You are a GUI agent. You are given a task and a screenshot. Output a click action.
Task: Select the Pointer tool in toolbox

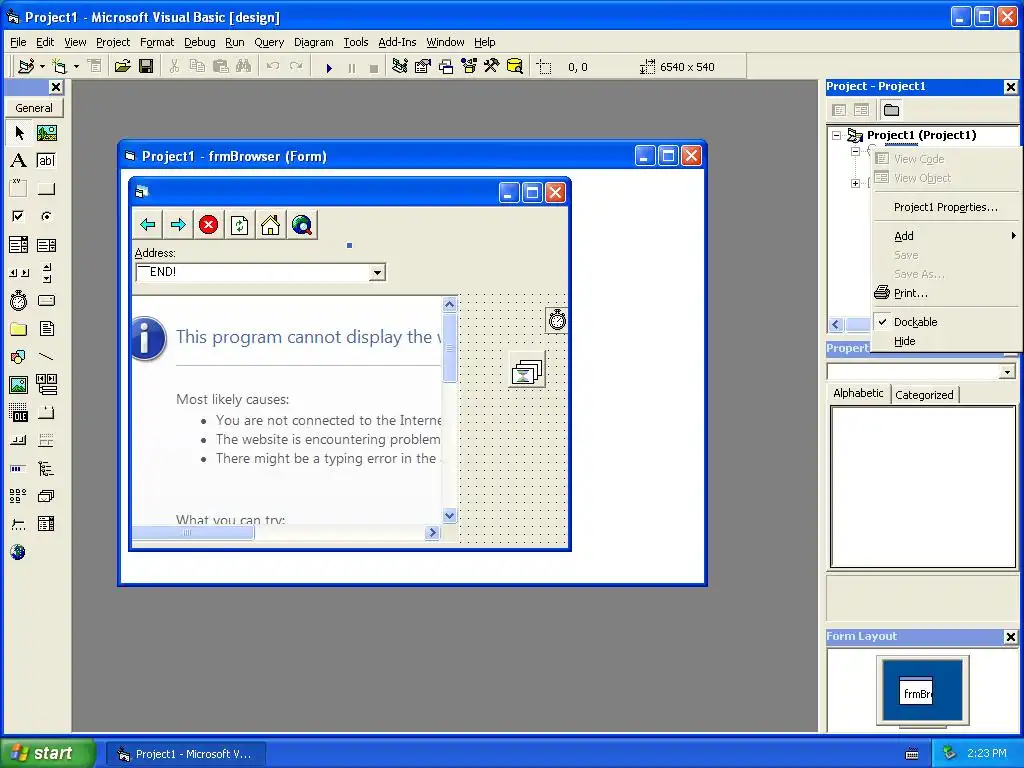coord(19,133)
